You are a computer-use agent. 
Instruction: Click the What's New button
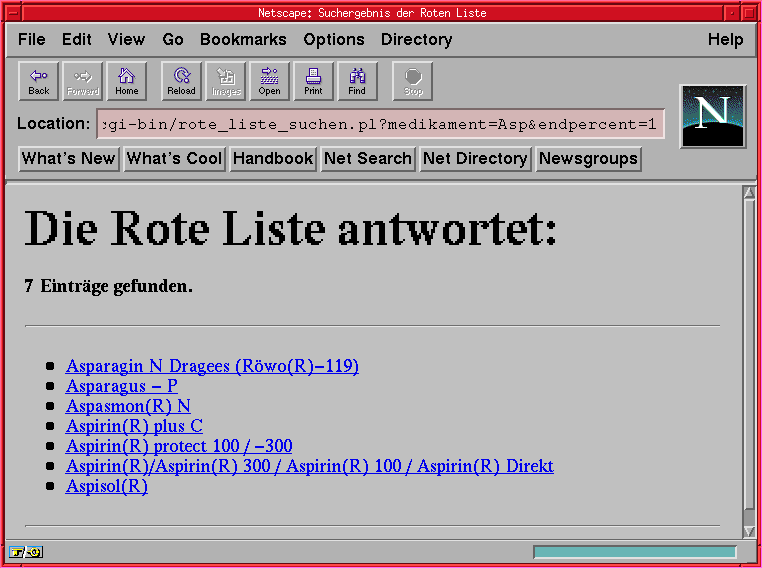[x=69, y=158]
